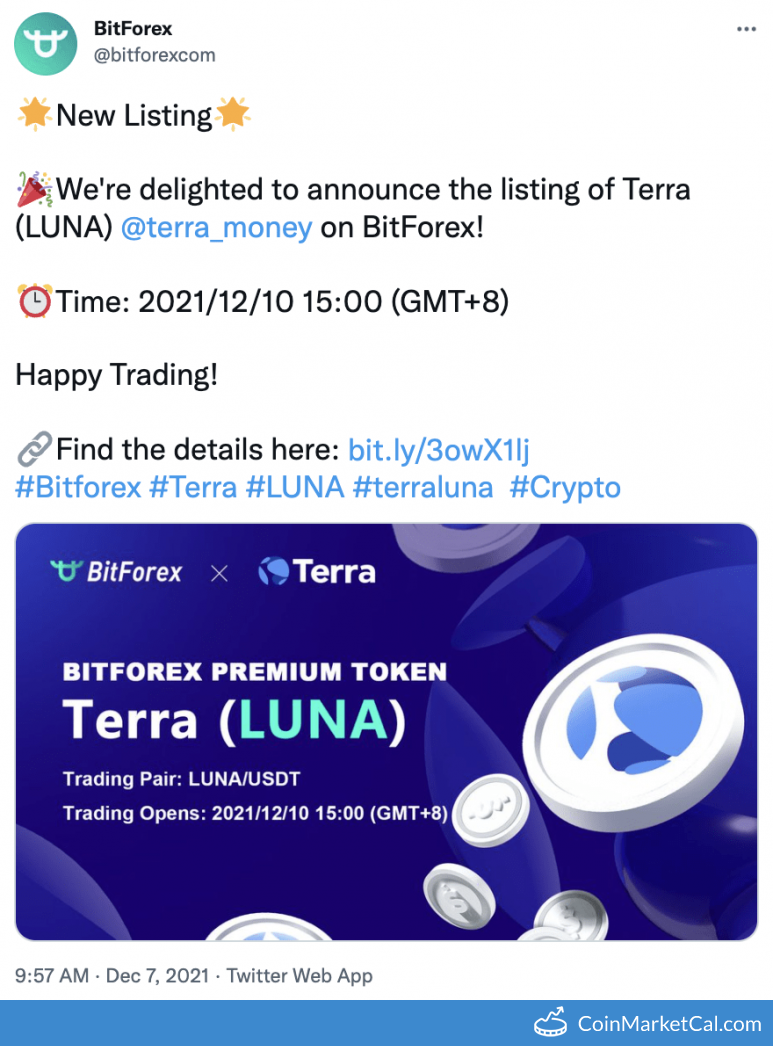773x1046 pixels.
Task: Click the #LUNA hashtag
Action: [290, 487]
